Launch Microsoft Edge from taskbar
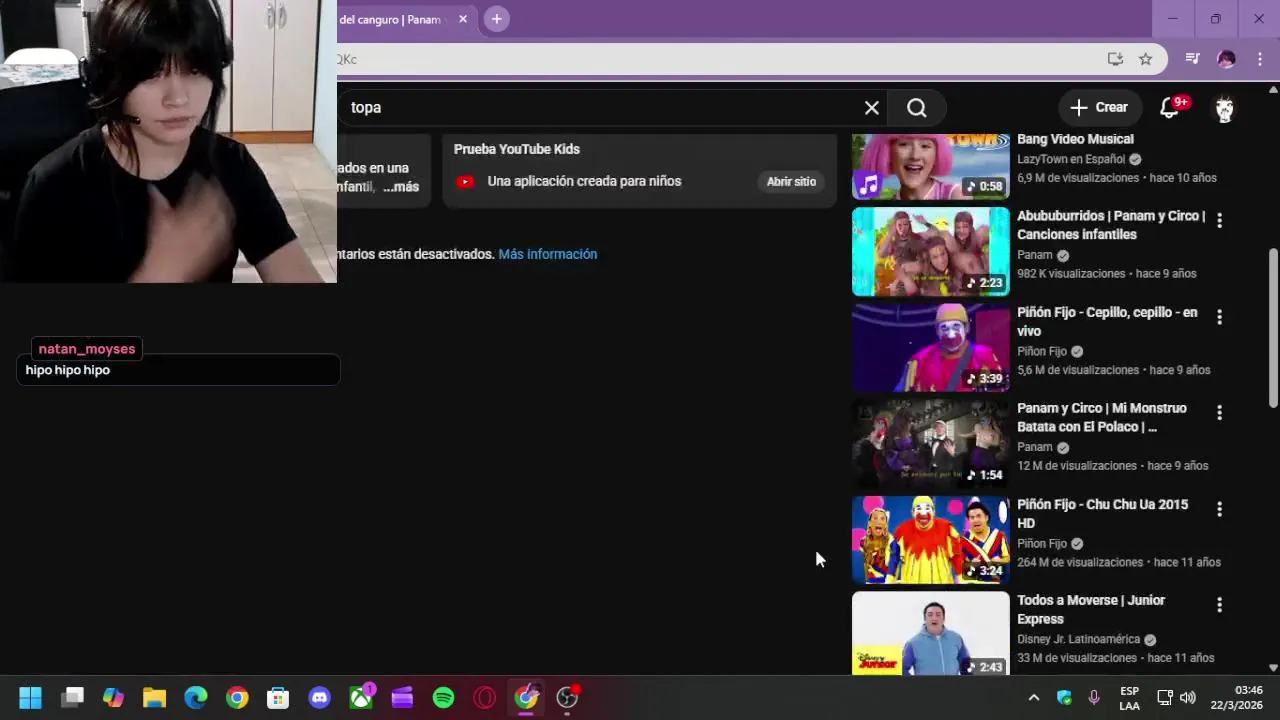The width and height of the screenshot is (1280, 720). (x=196, y=698)
